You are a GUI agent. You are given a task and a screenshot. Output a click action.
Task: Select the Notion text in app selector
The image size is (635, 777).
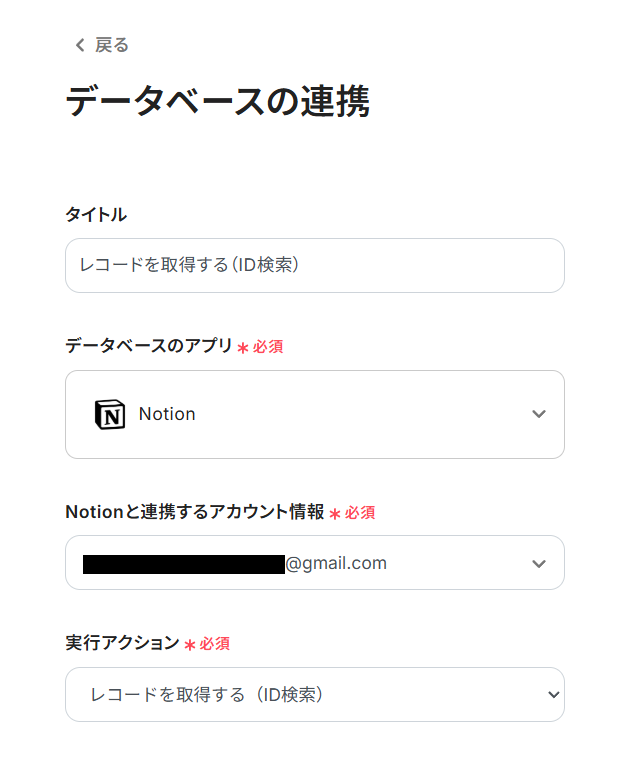coord(167,414)
